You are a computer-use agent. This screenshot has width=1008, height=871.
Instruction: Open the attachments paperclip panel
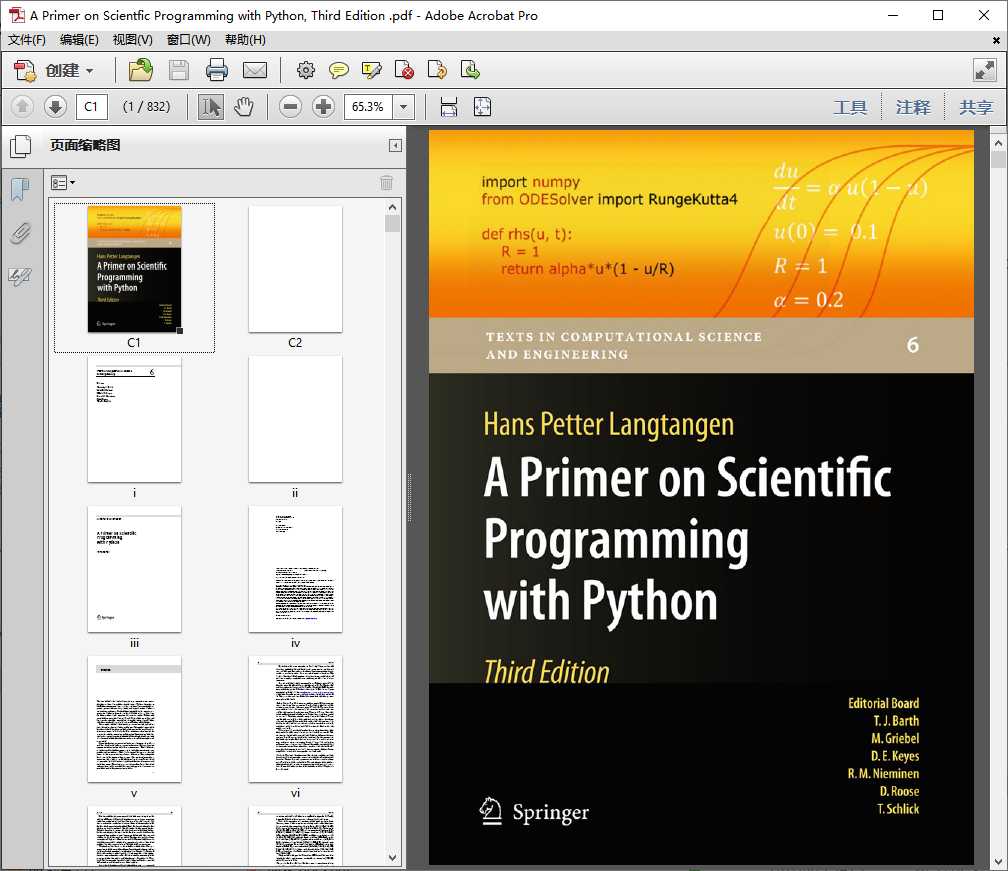point(21,233)
